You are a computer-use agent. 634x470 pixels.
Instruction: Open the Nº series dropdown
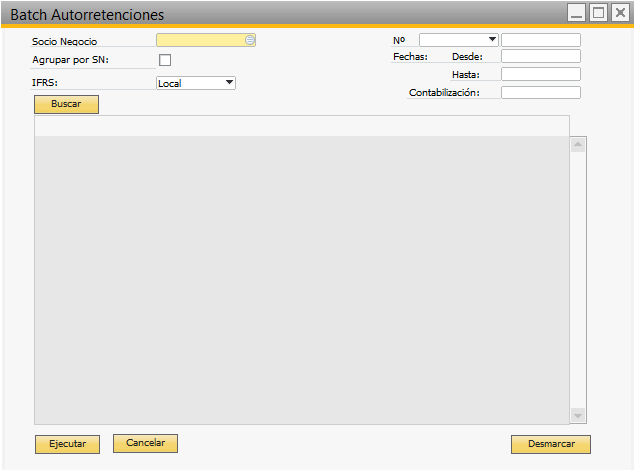(x=491, y=40)
